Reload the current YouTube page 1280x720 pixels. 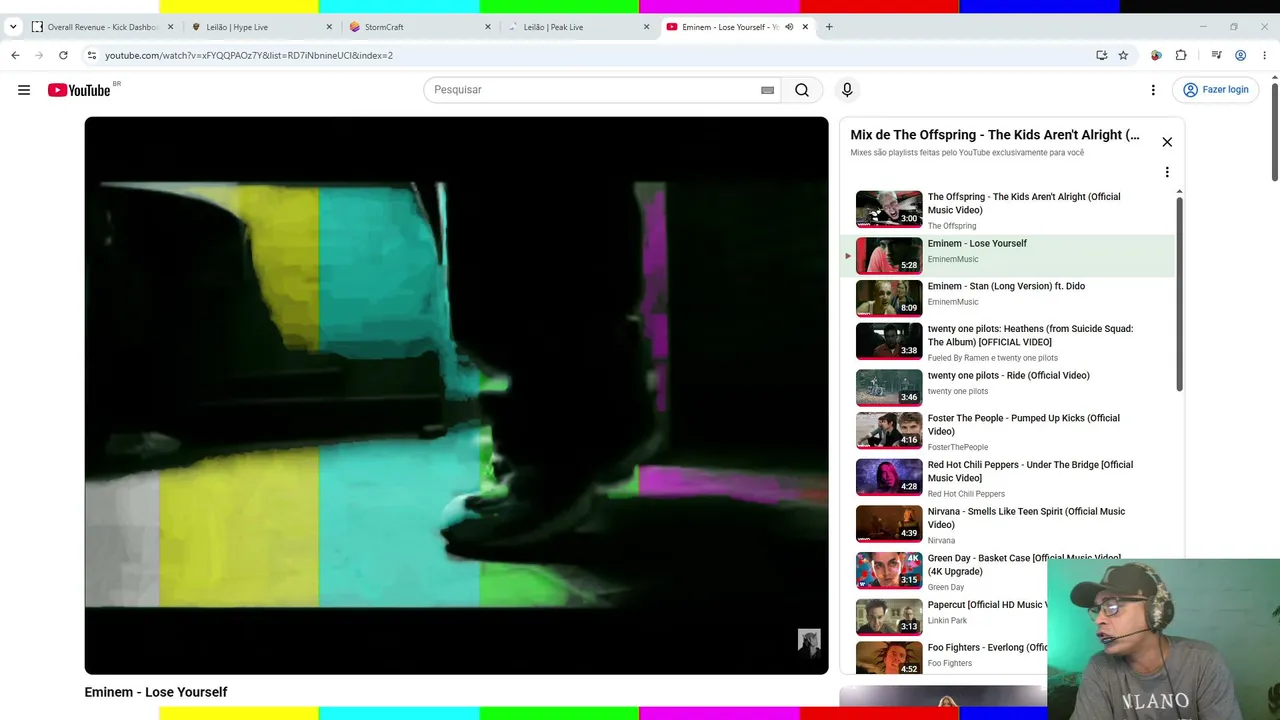(x=63, y=55)
